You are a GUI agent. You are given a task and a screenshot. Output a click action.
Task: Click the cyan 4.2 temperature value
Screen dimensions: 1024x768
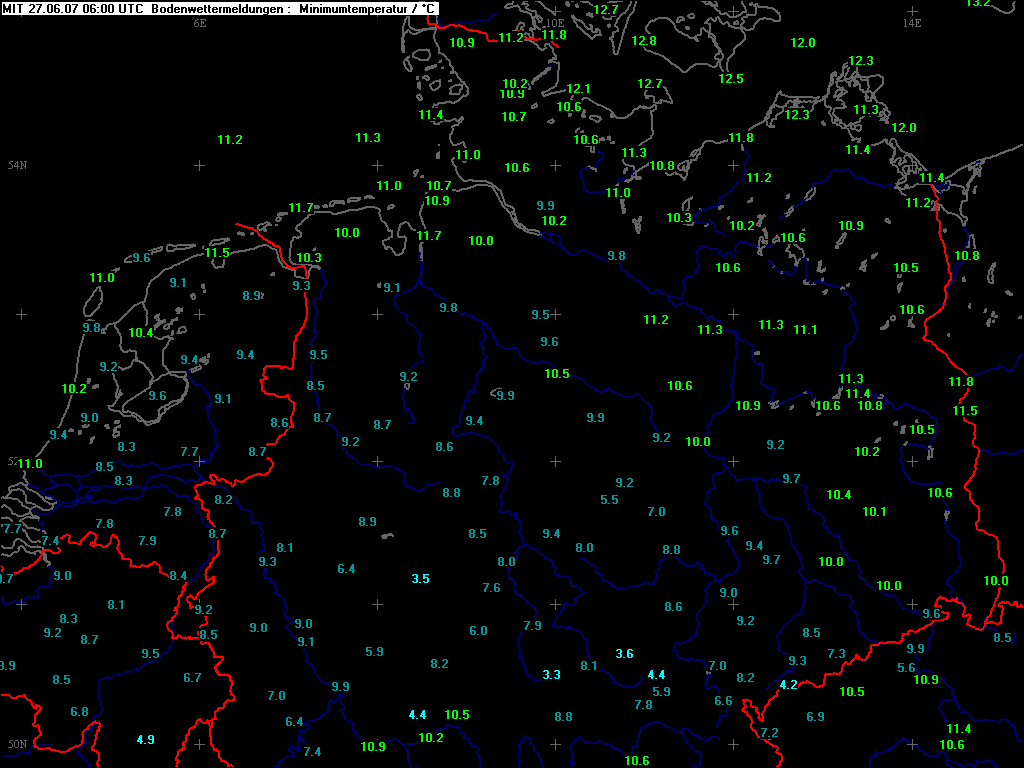click(x=788, y=685)
